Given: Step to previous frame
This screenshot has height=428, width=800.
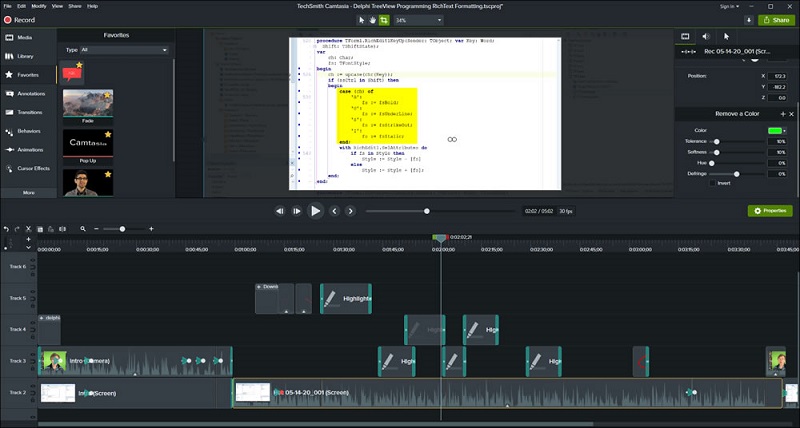Looking at the screenshot, I should click(280, 211).
